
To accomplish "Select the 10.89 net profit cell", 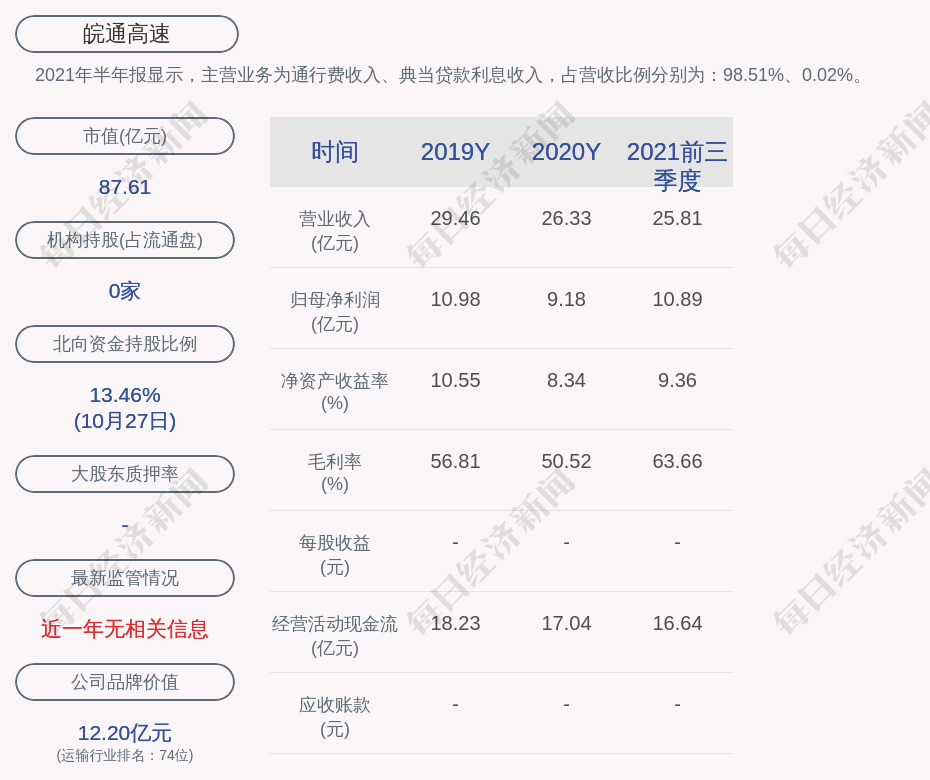I will [x=677, y=299].
